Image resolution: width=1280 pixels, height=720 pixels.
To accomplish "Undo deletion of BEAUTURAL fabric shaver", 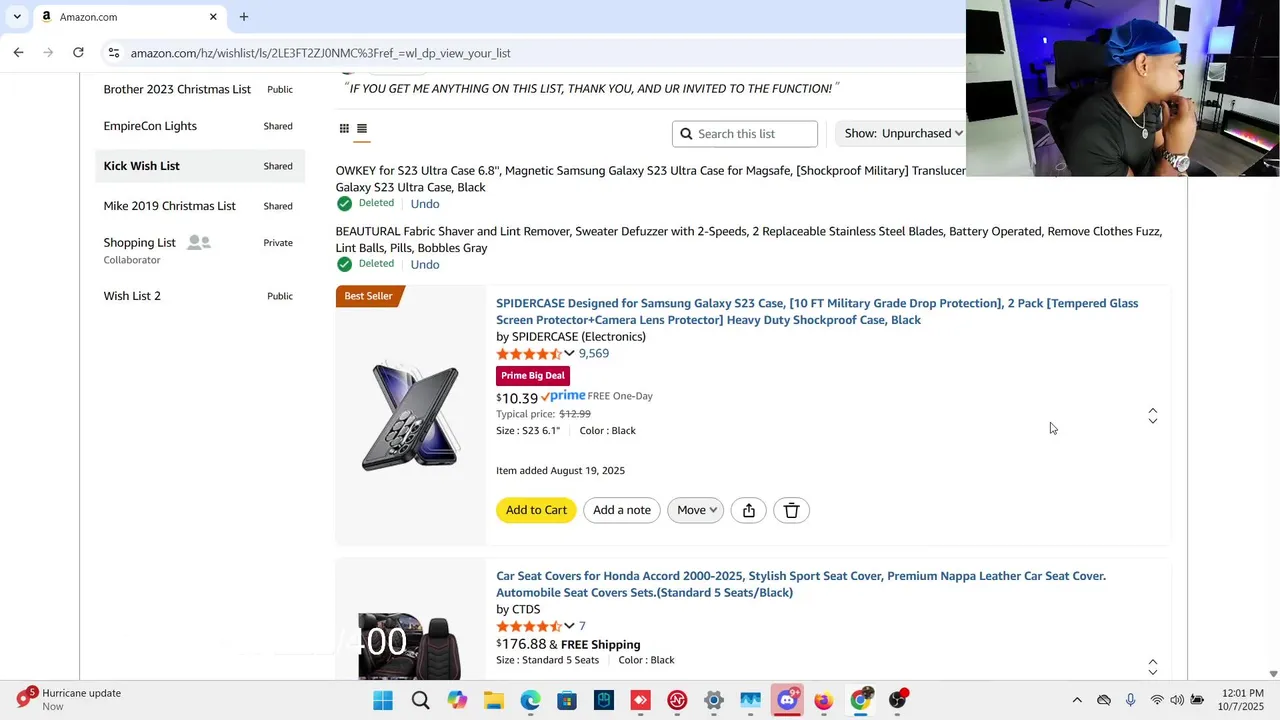I will pos(425,265).
